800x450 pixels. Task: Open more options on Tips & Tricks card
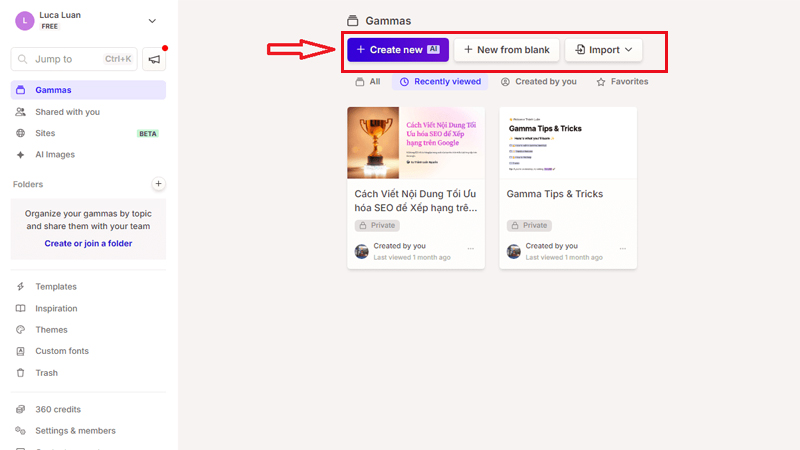pyautogui.click(x=622, y=249)
